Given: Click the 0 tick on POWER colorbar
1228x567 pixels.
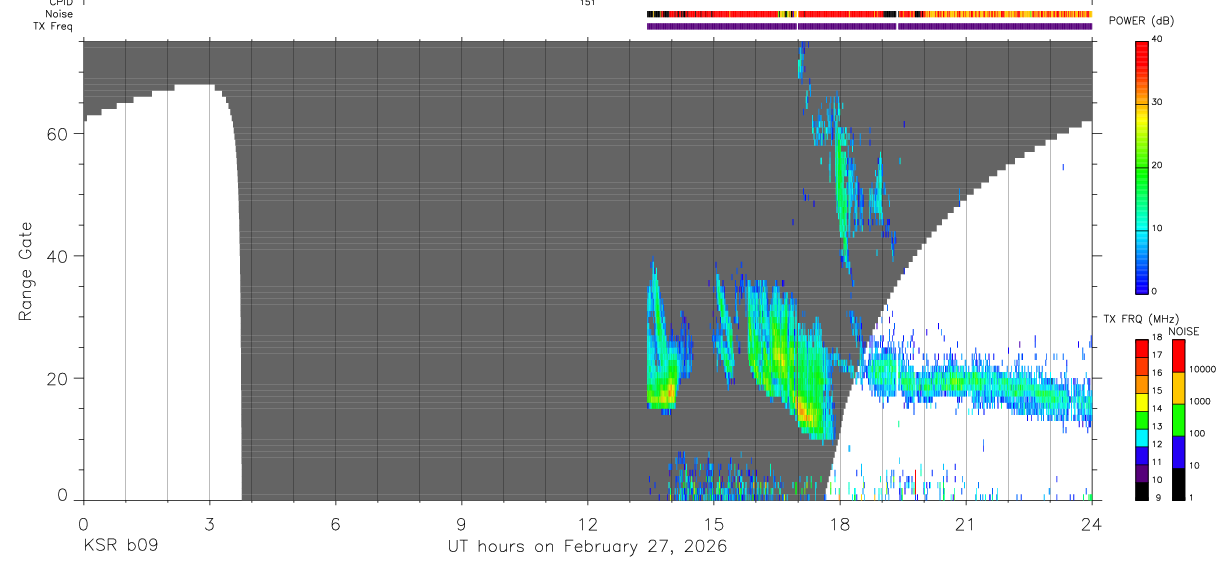Looking at the screenshot, I should (x=1154, y=291).
